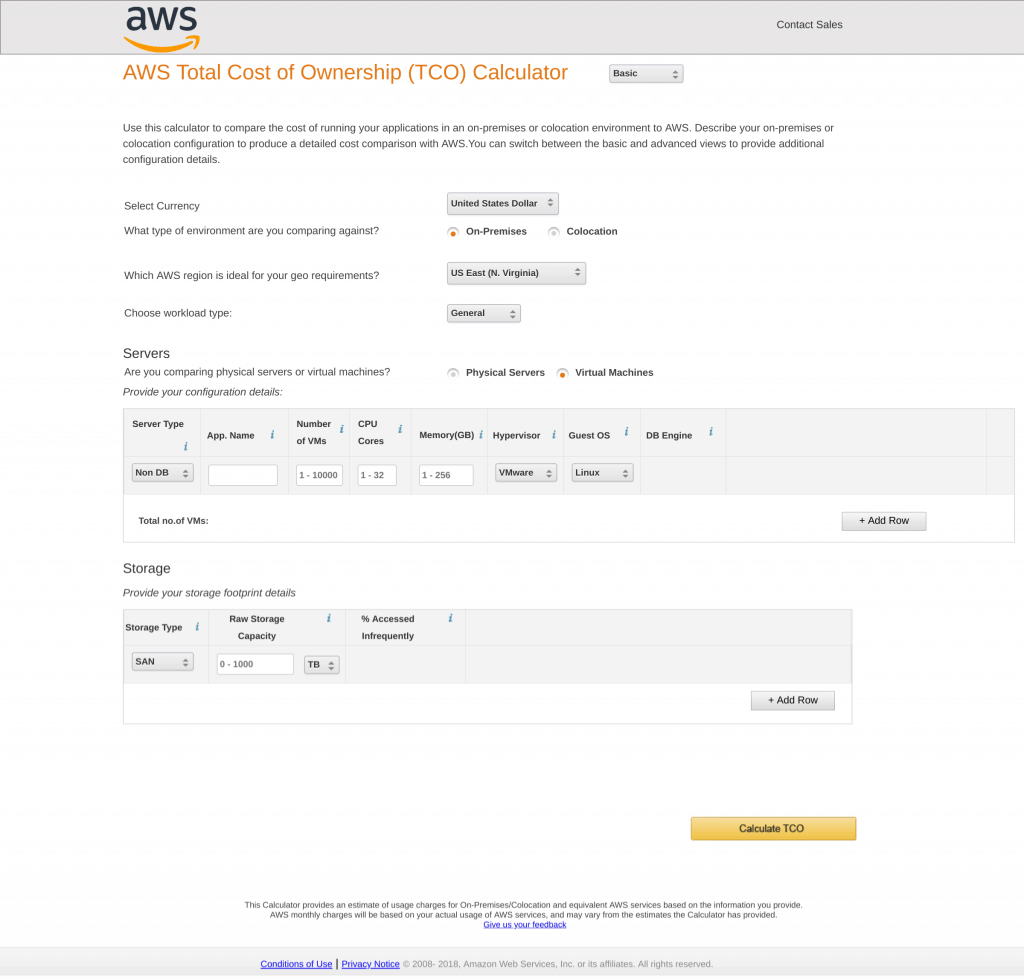Click the 'Storage' section heading
Image resolution: width=1024 pixels, height=979 pixels.
click(146, 569)
